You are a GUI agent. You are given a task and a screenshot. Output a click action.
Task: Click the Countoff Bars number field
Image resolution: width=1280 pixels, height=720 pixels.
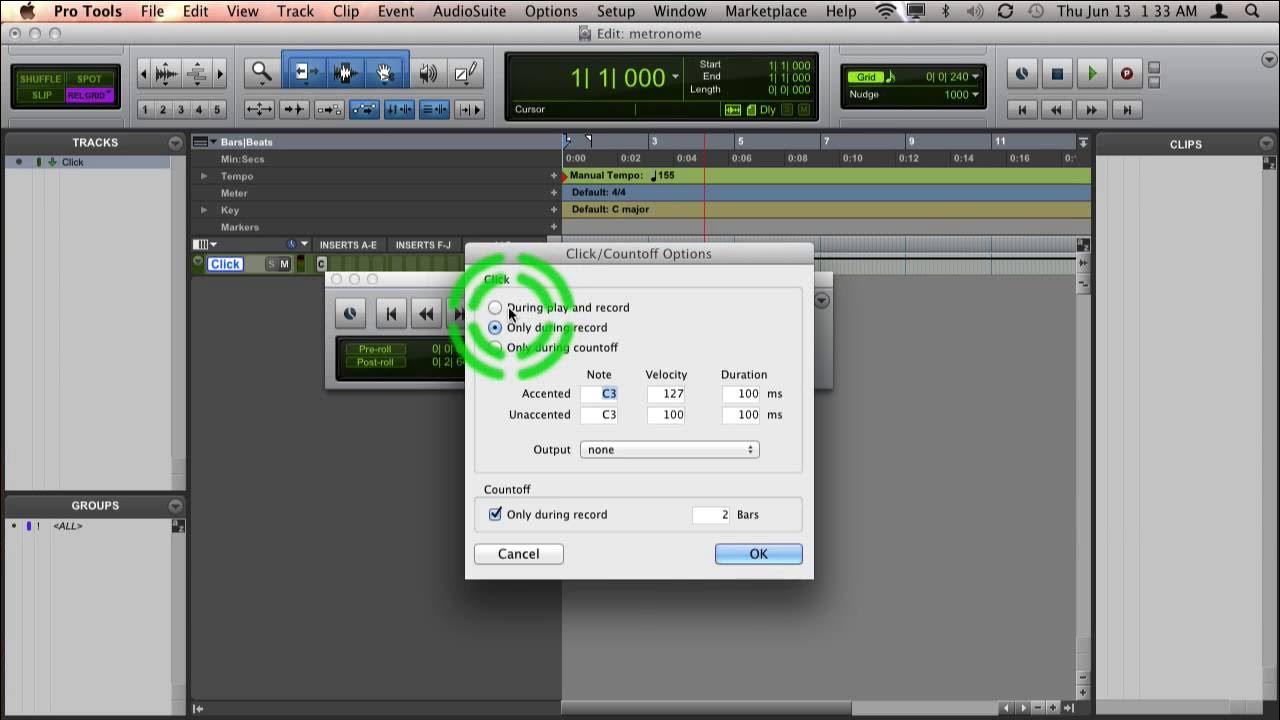(x=712, y=515)
